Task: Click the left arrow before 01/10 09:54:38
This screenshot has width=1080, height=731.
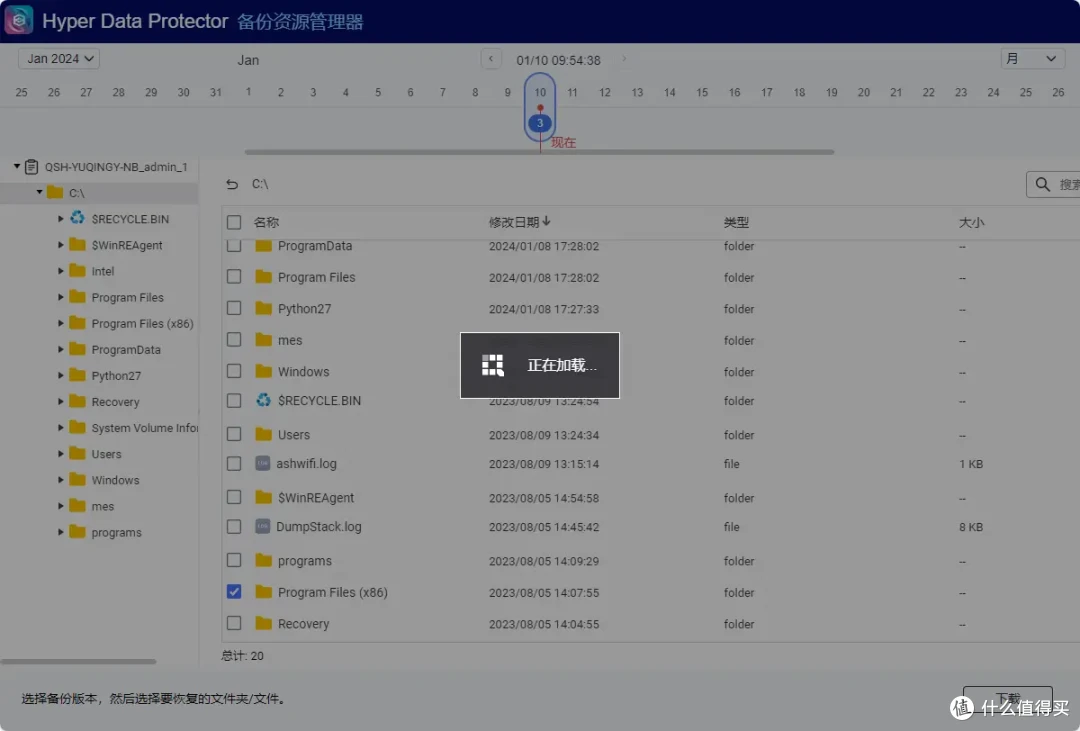Action: click(x=491, y=59)
